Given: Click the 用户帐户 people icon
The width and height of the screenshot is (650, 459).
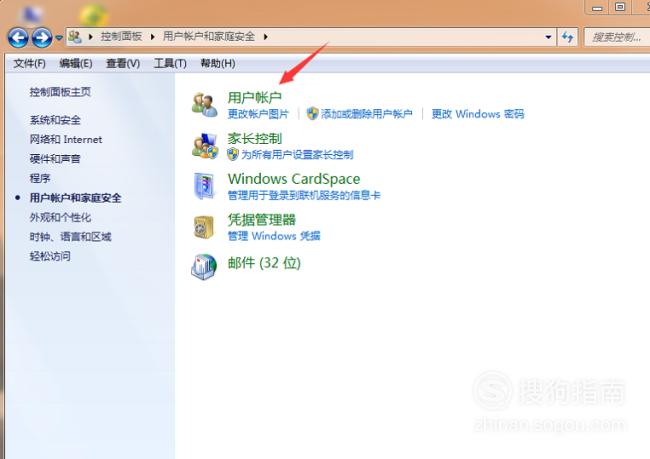Looking at the screenshot, I should 204,104.
